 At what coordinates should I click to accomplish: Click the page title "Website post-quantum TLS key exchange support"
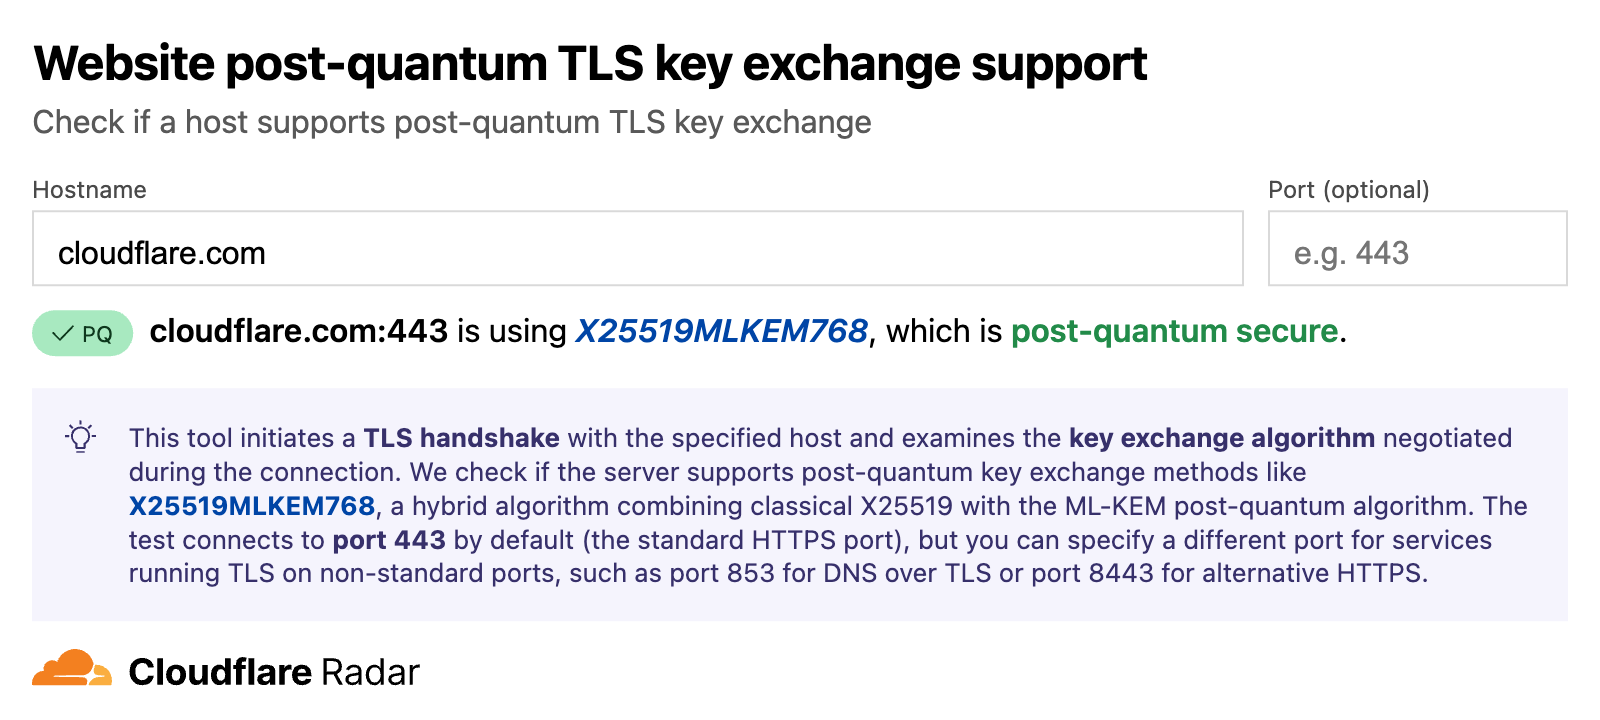pos(590,64)
